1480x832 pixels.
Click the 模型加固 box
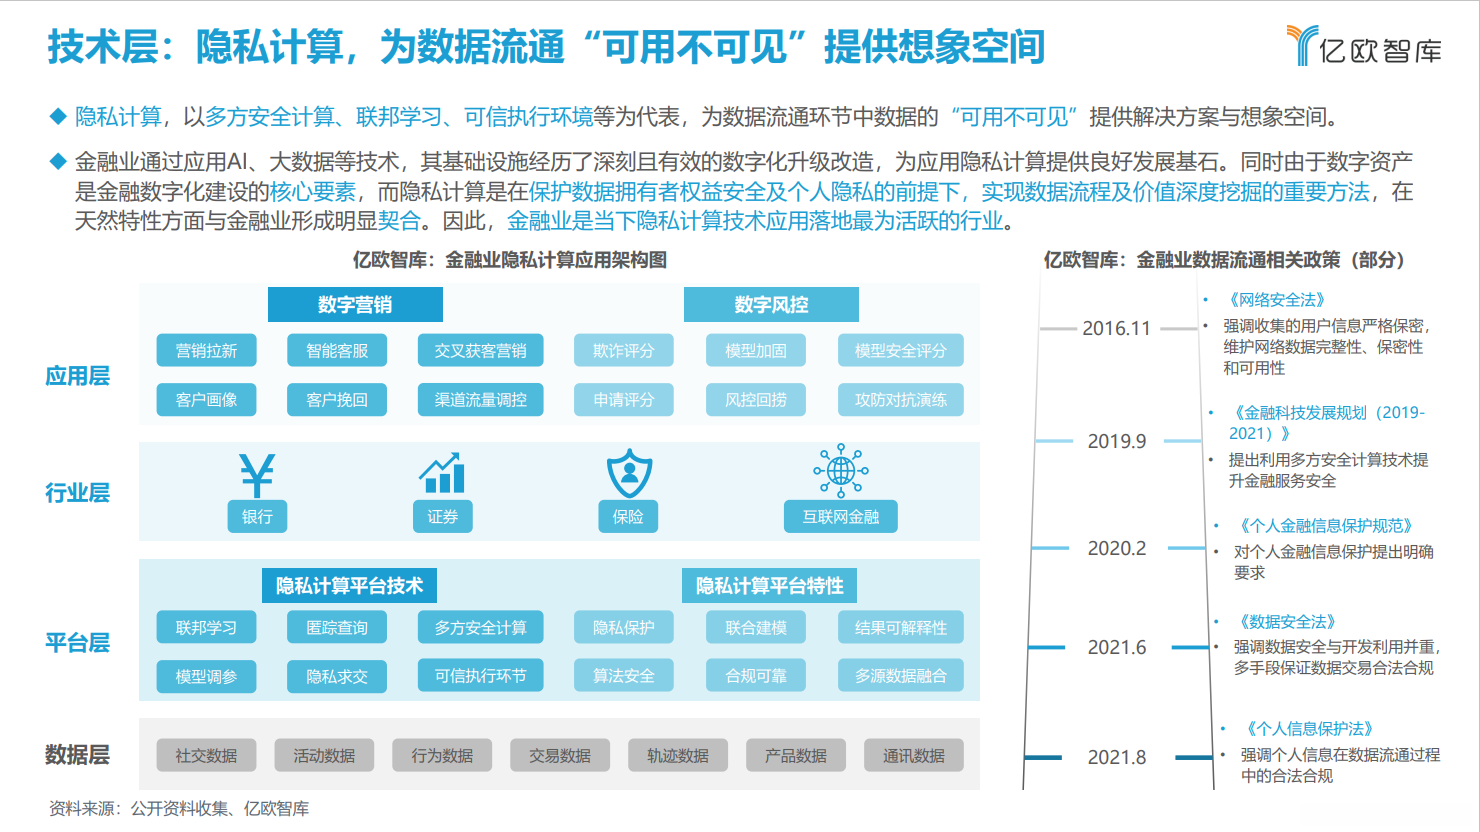[x=756, y=351]
